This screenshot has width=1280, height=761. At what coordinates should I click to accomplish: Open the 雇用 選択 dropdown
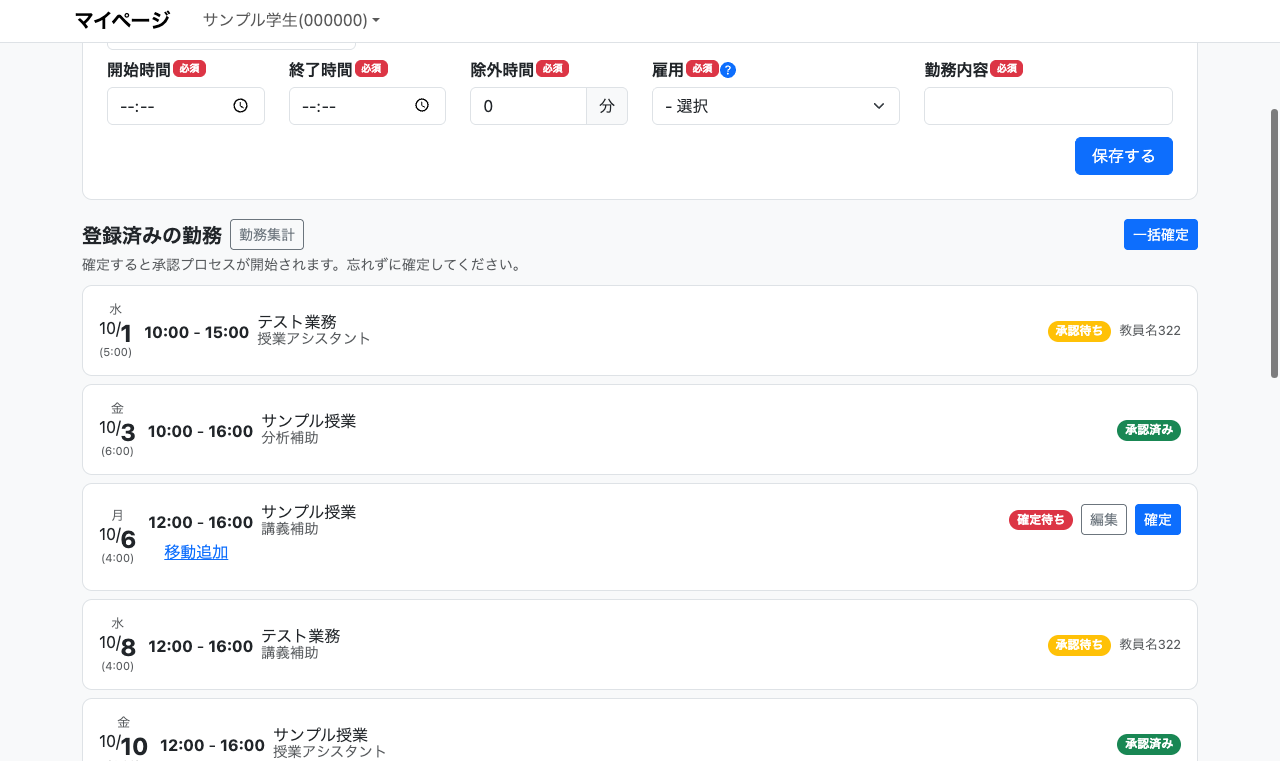point(775,106)
